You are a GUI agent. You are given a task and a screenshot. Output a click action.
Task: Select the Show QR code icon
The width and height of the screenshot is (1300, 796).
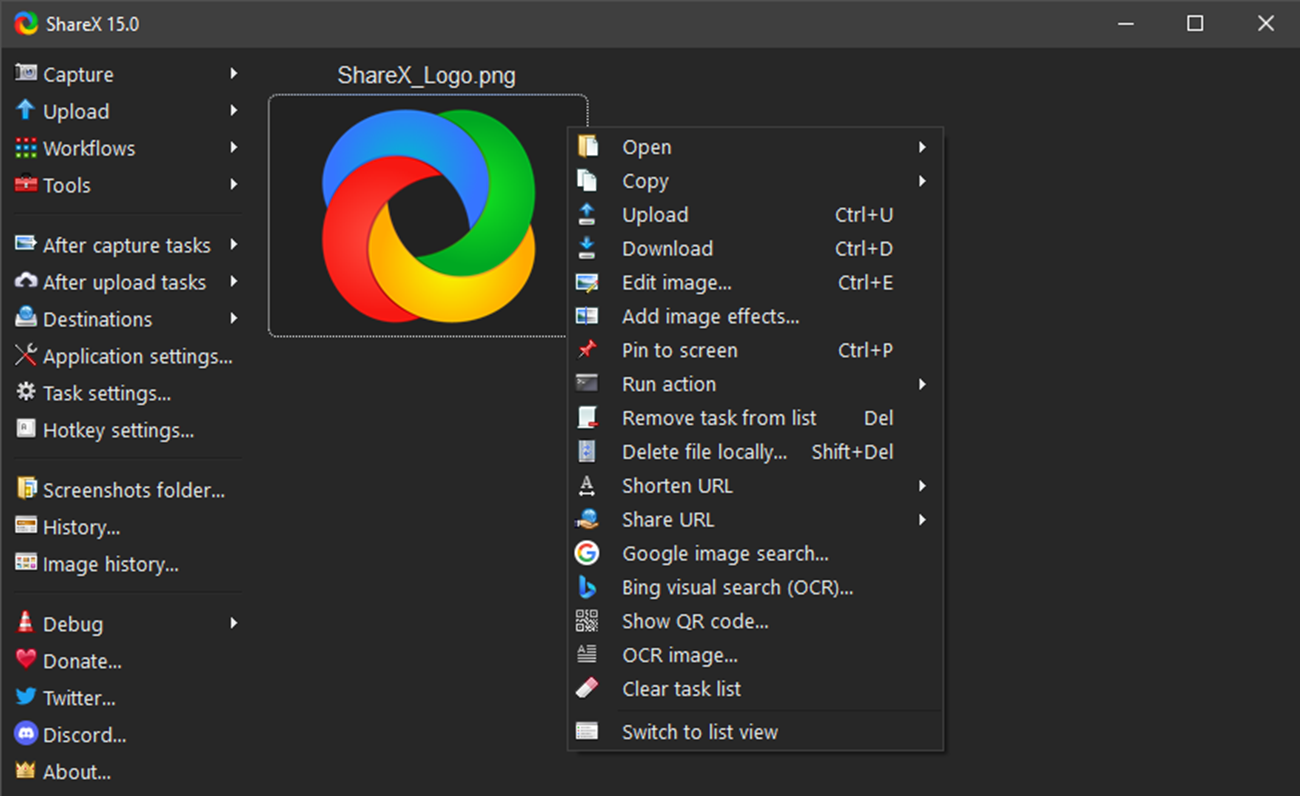(x=588, y=621)
